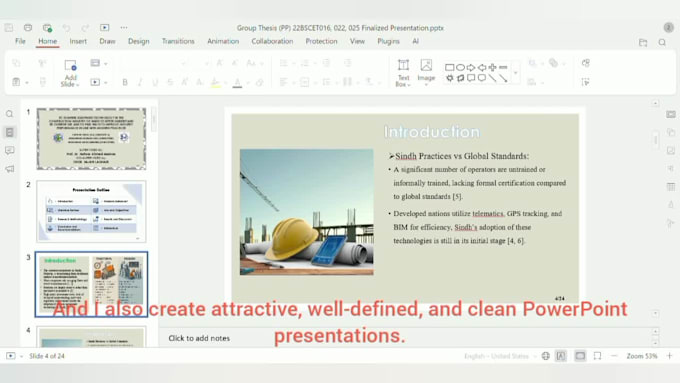Open the start slideshow dropdown on the ribbon
The width and height of the screenshot is (680, 383).
point(106,82)
